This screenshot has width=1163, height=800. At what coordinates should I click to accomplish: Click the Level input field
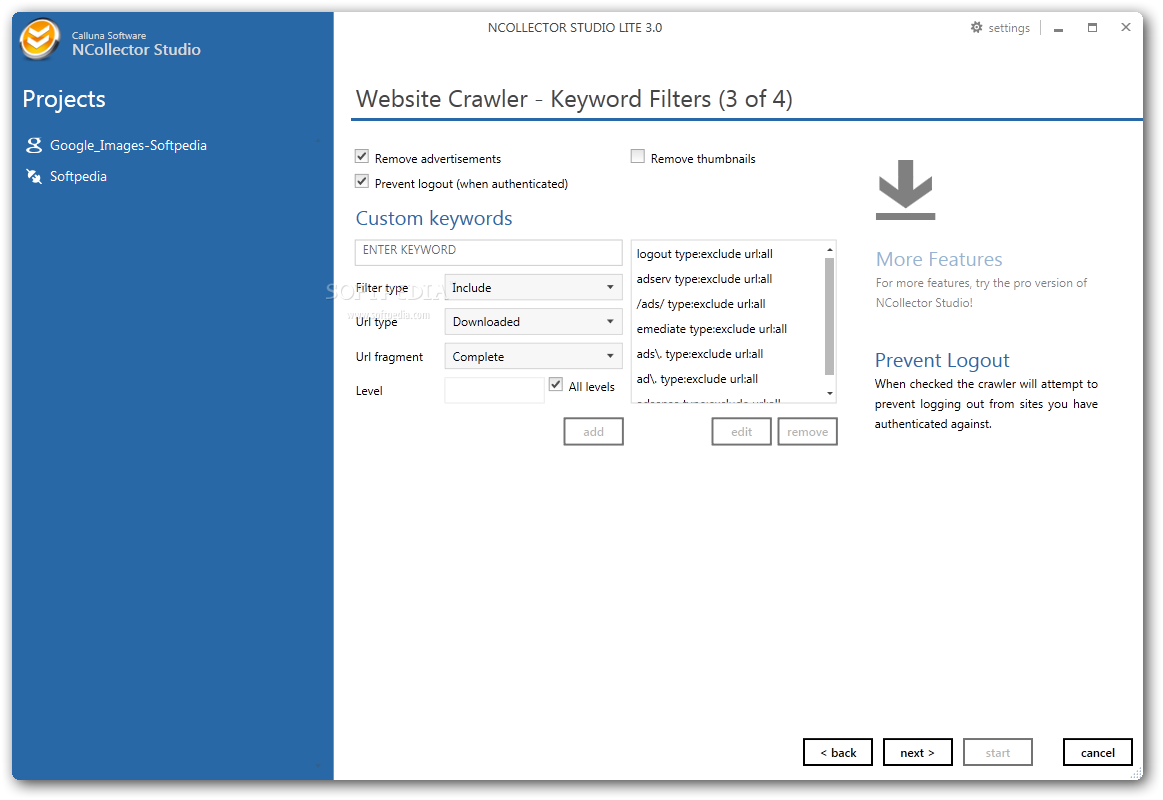pos(495,391)
